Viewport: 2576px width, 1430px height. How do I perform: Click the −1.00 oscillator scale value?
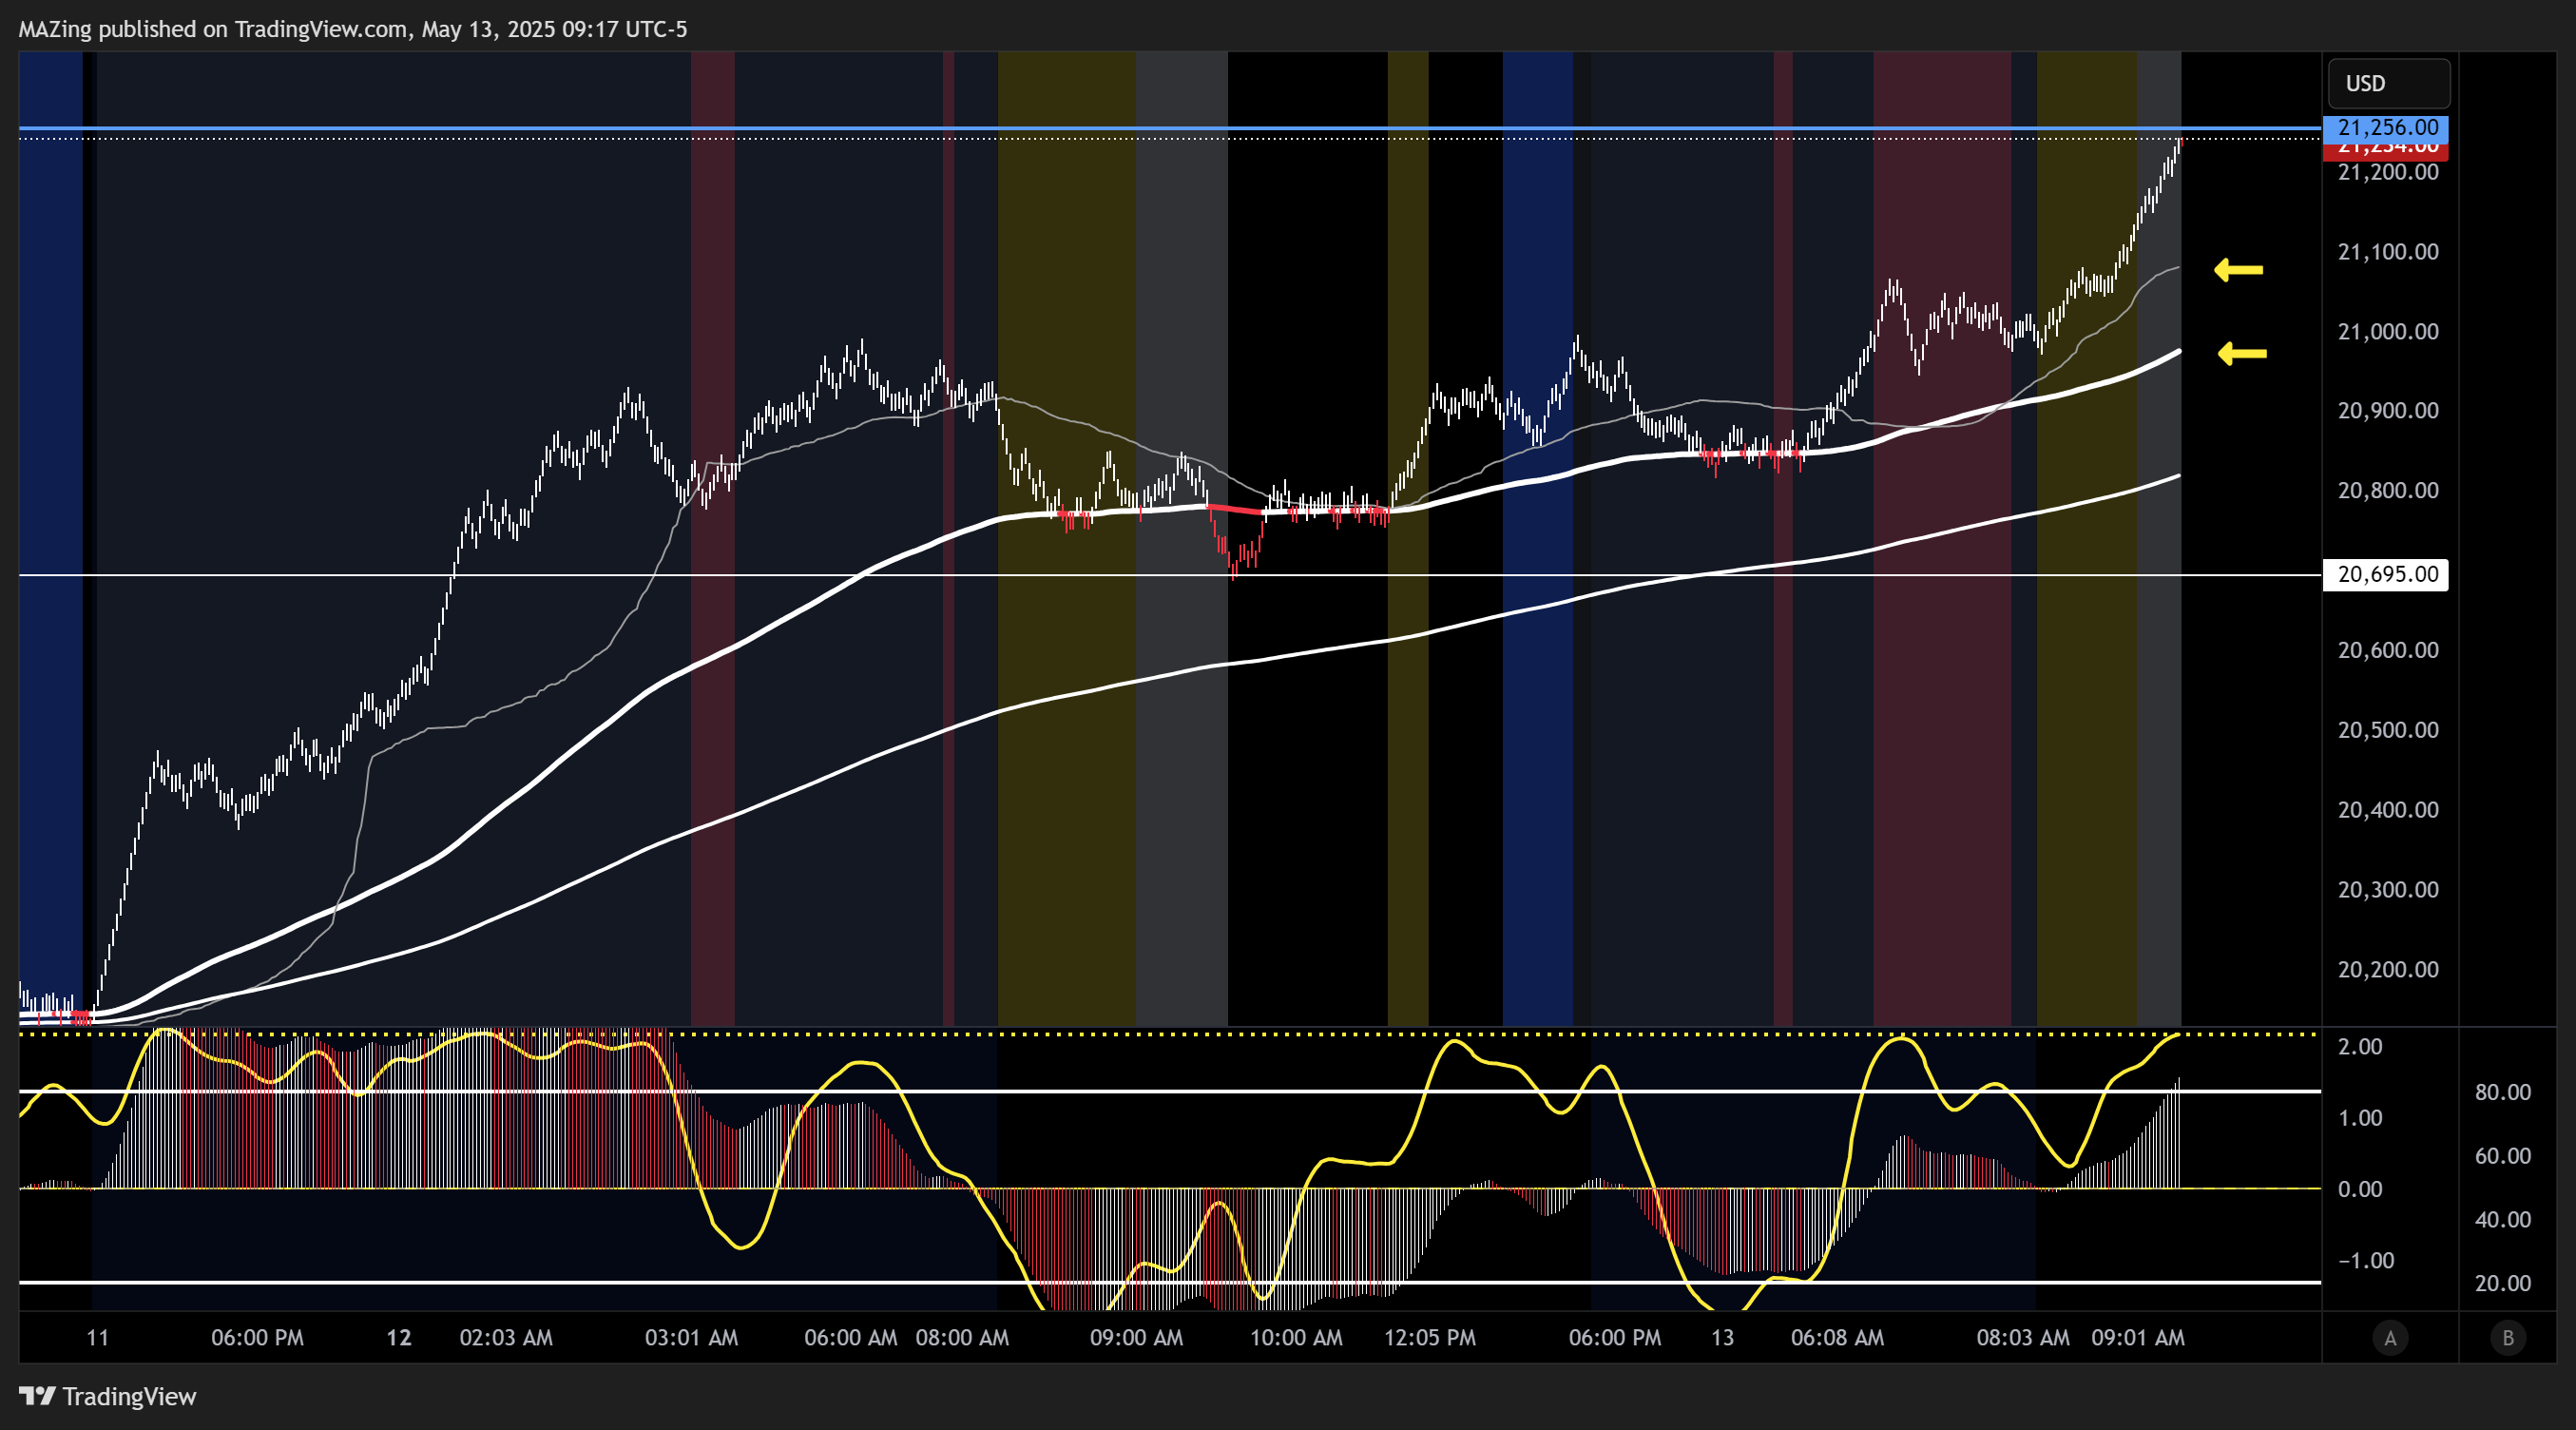(2365, 1261)
